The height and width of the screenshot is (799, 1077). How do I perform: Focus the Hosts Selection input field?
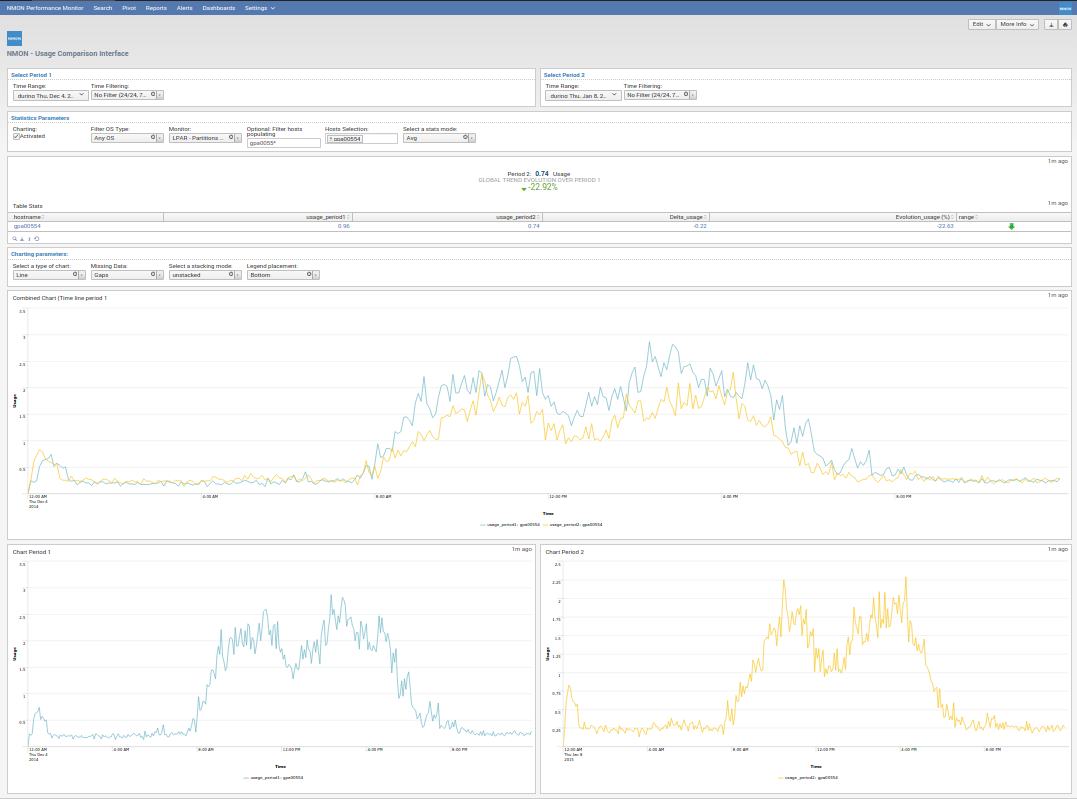pos(361,139)
